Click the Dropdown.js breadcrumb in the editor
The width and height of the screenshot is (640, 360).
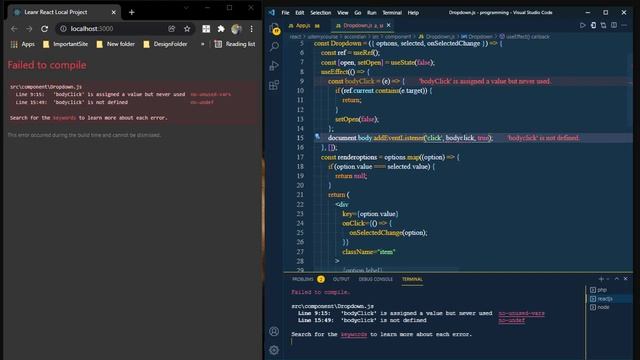436,36
